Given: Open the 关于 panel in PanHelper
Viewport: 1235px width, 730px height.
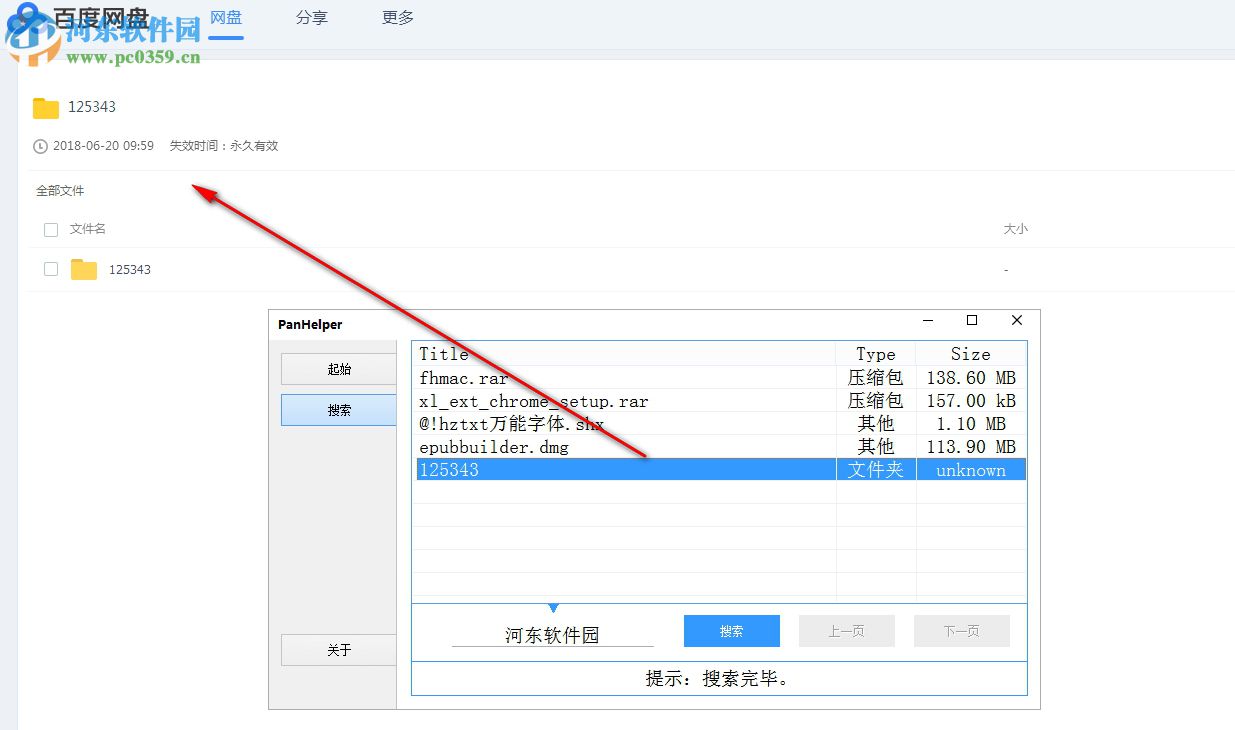Looking at the screenshot, I should click(338, 650).
